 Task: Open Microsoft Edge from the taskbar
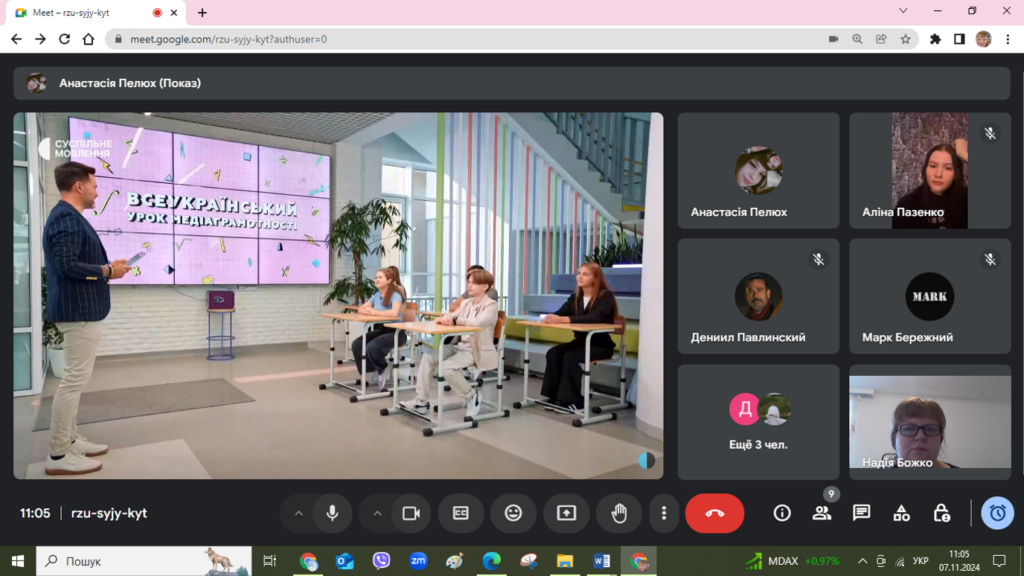coord(491,561)
